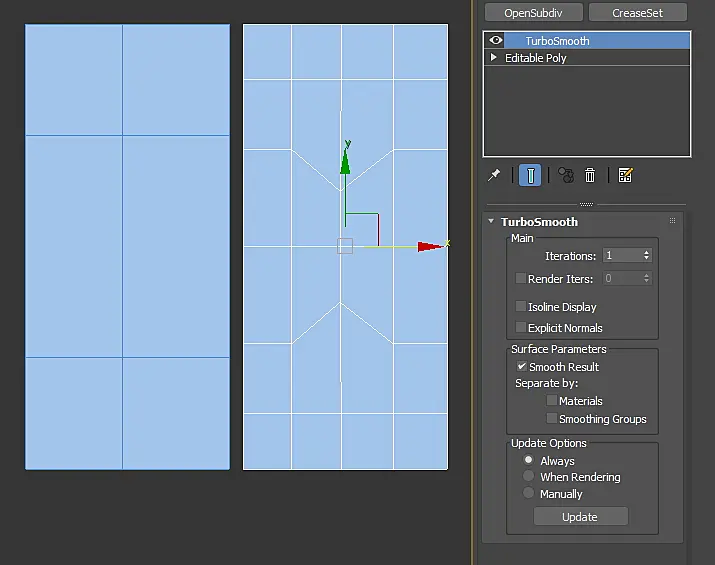
Task: Uncheck Smooth Result checkbox
Action: pos(521,366)
